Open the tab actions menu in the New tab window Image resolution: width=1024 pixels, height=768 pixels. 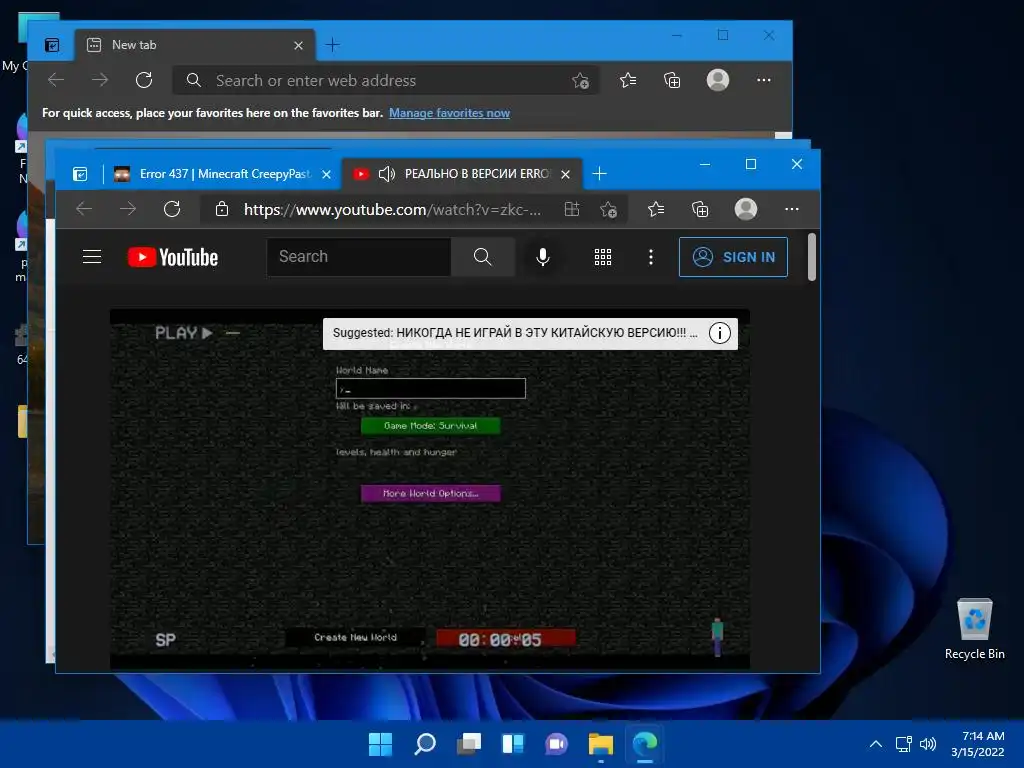point(52,45)
